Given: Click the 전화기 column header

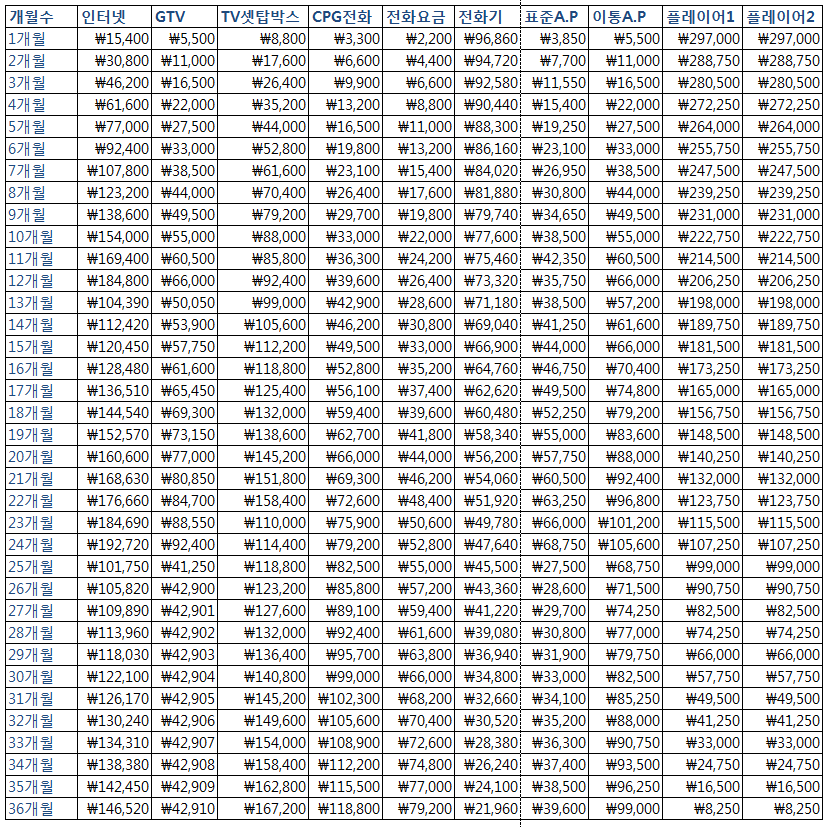Looking at the screenshot, I should 487,17.
